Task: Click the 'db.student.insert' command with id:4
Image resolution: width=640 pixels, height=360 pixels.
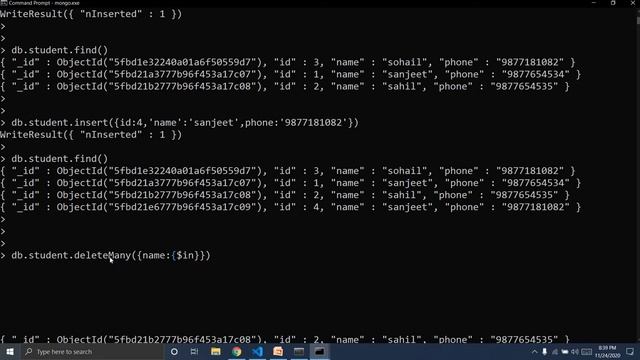Action: coord(185,122)
